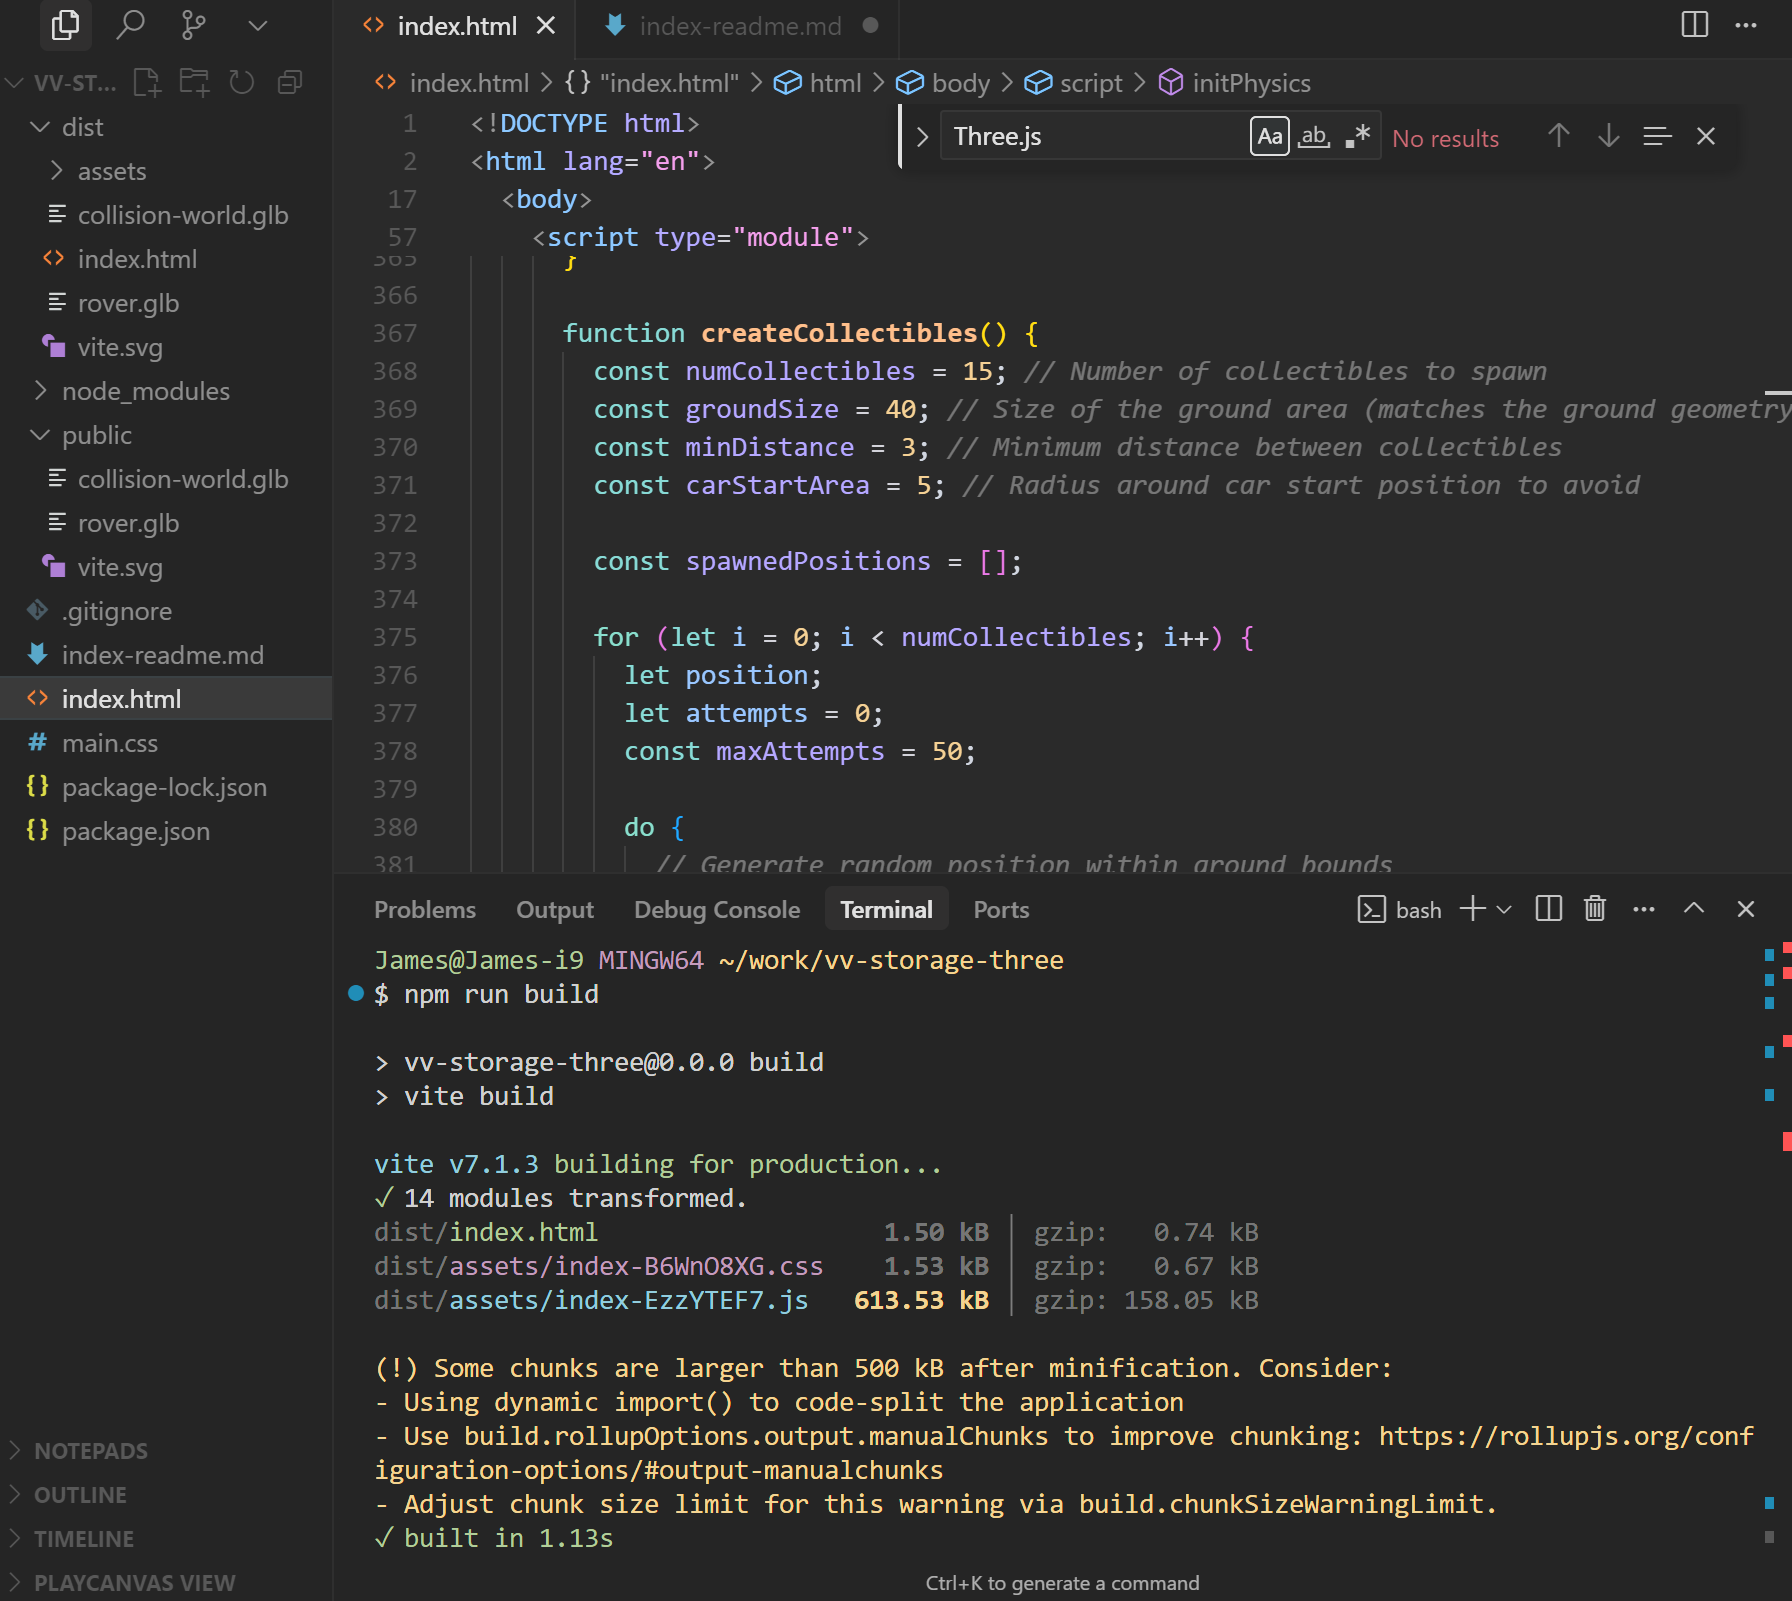Open the Search view icon
Image resolution: width=1792 pixels, height=1601 pixels.
pyautogui.click(x=130, y=25)
